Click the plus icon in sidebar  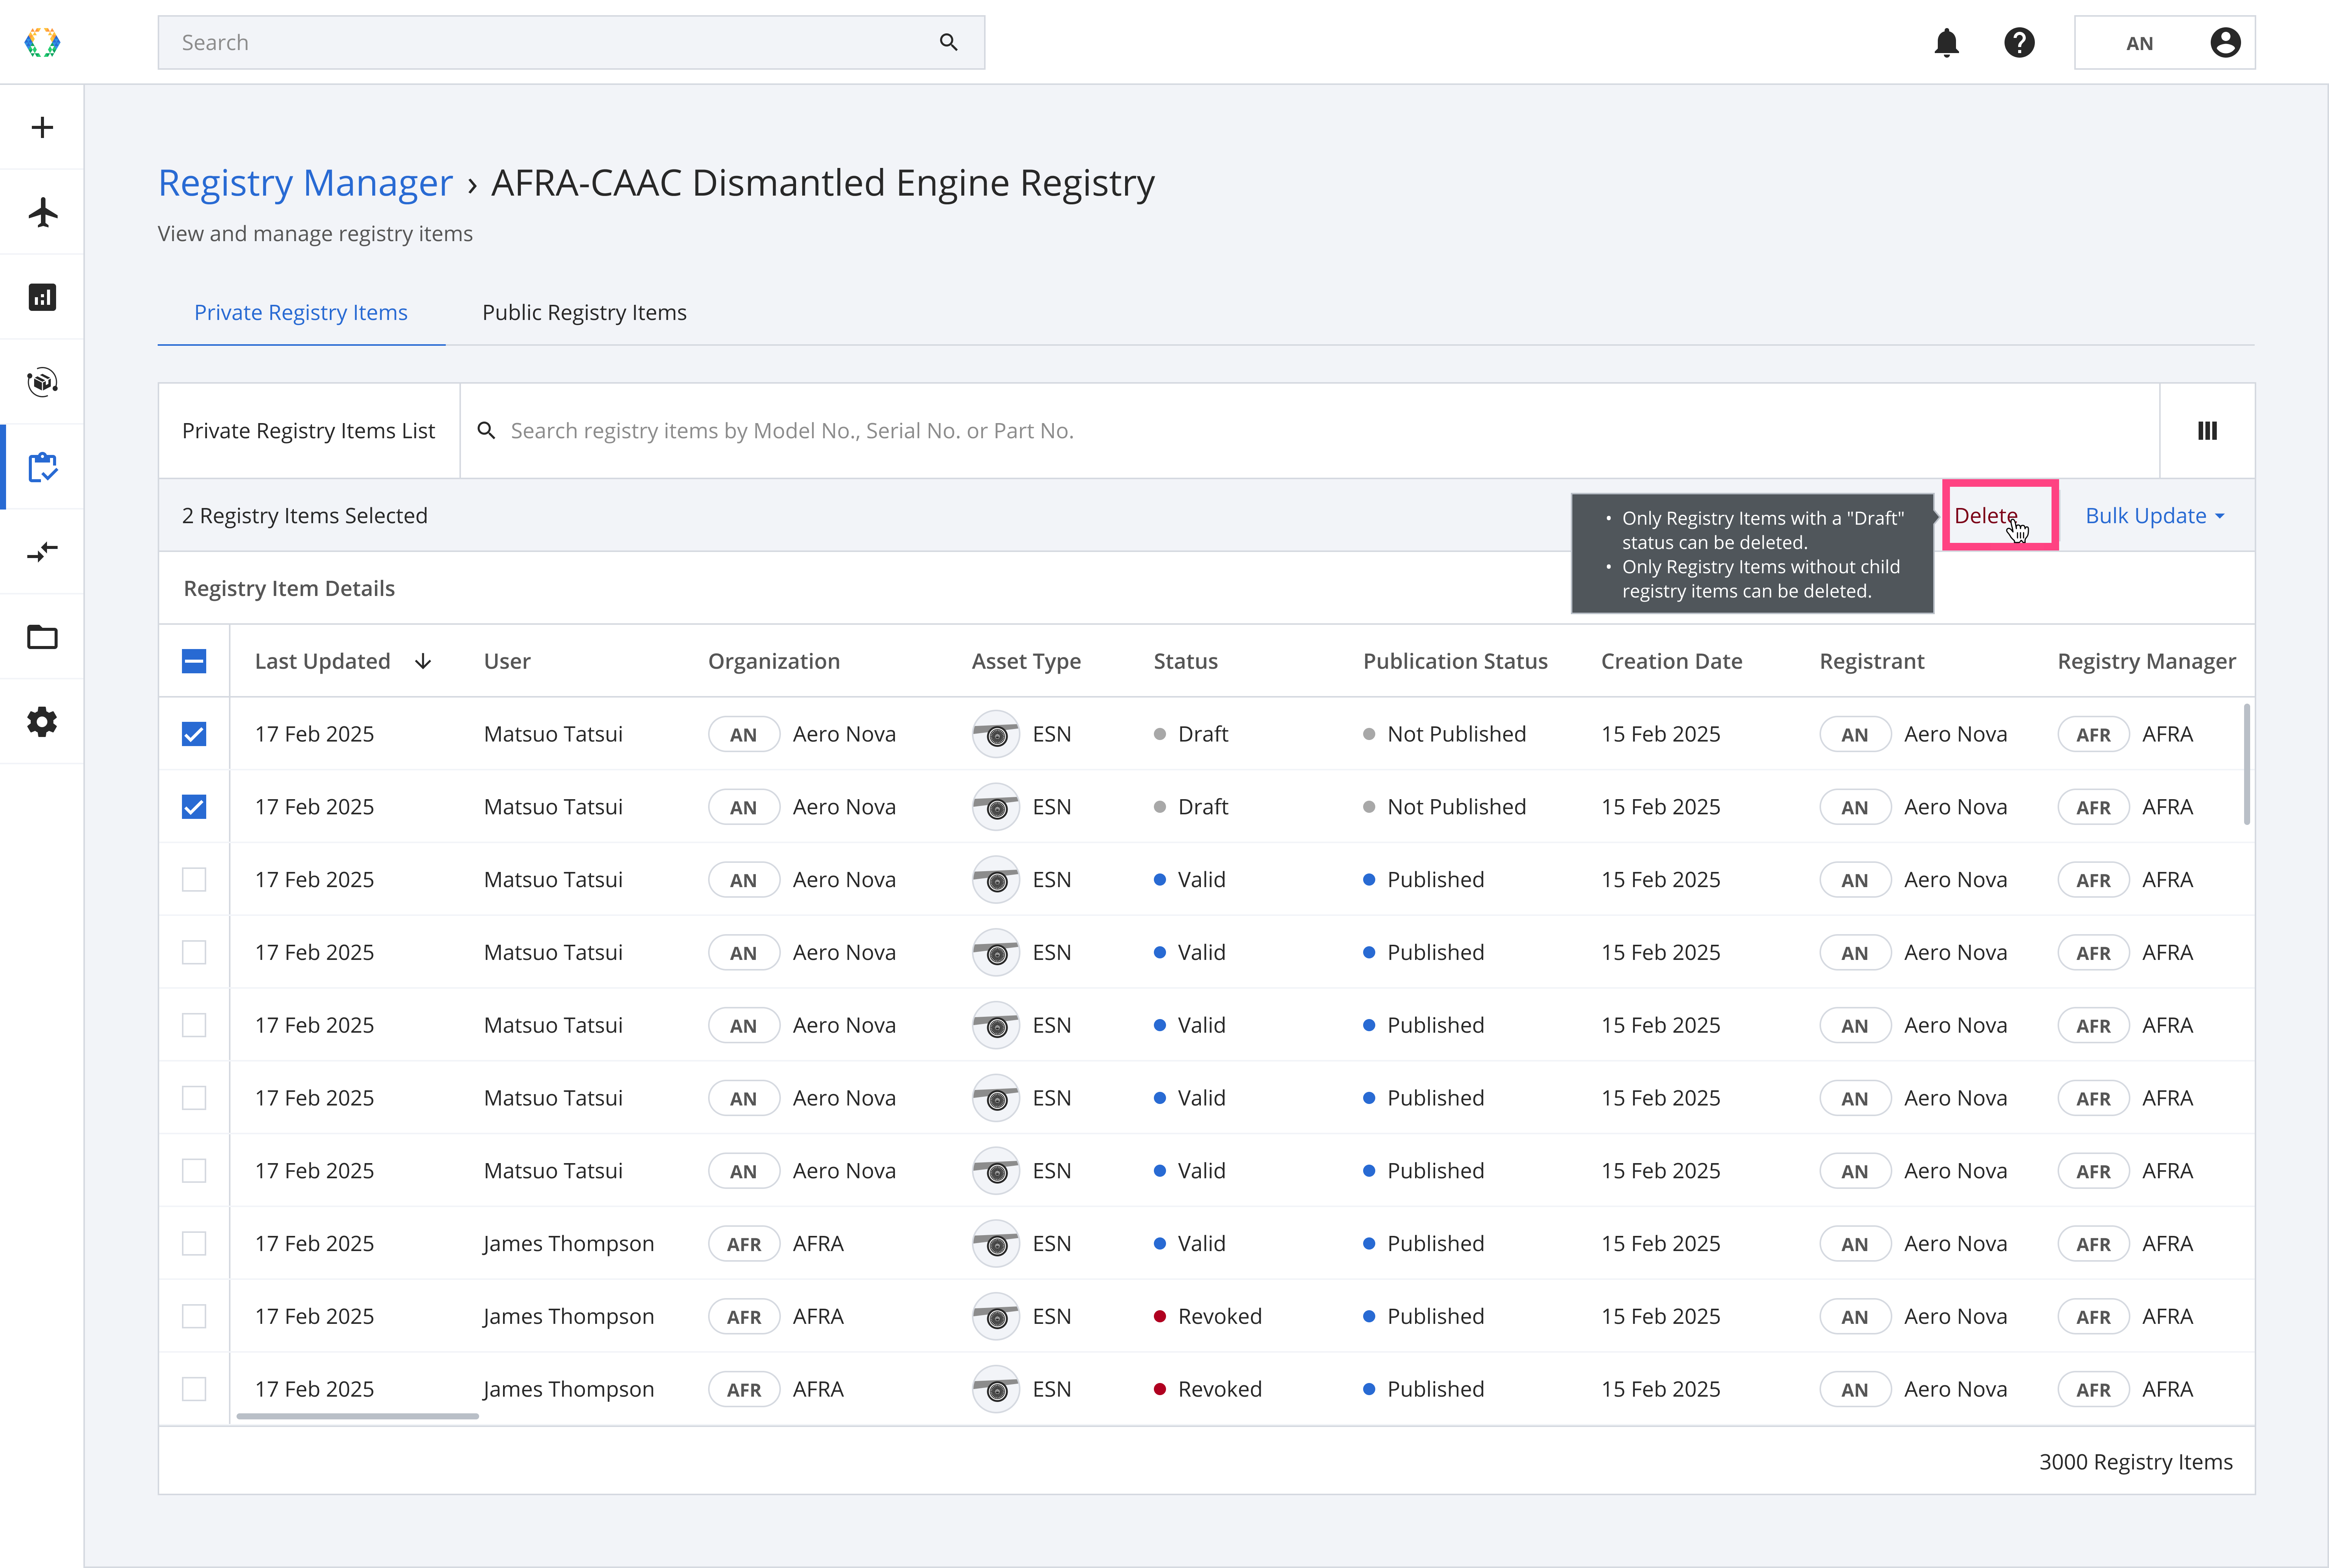42,127
